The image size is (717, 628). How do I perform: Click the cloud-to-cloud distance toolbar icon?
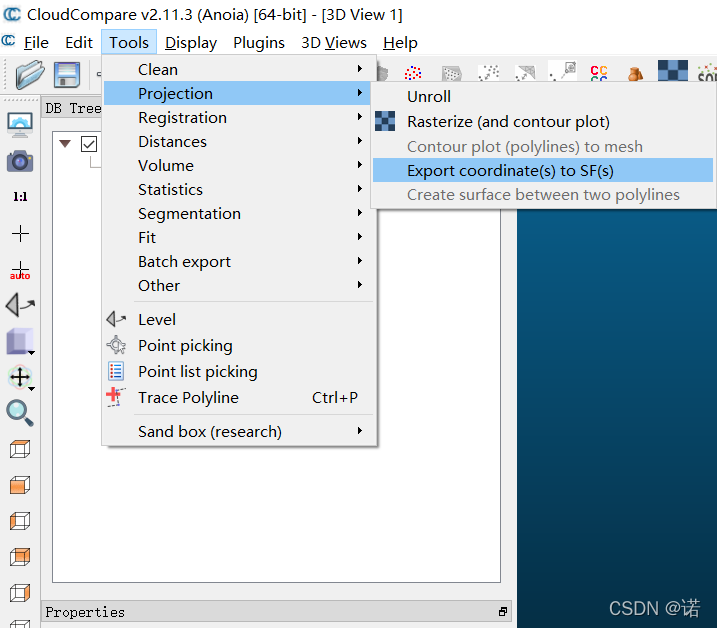tap(488, 73)
